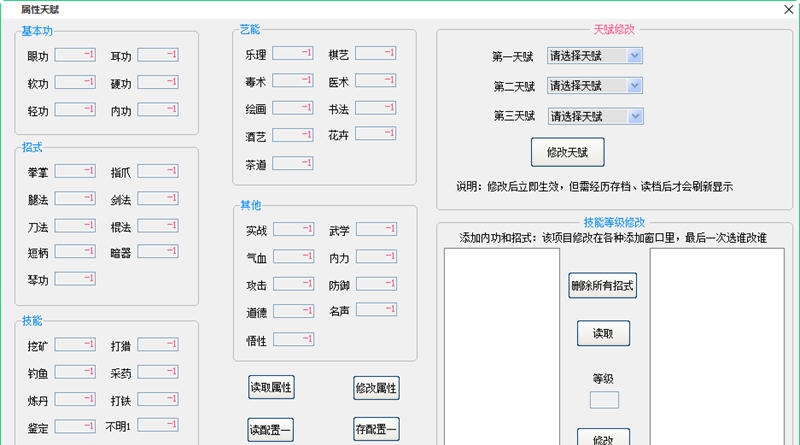The width and height of the screenshot is (800, 445).
Task: Click the 等级 level input box
Action: click(x=604, y=400)
